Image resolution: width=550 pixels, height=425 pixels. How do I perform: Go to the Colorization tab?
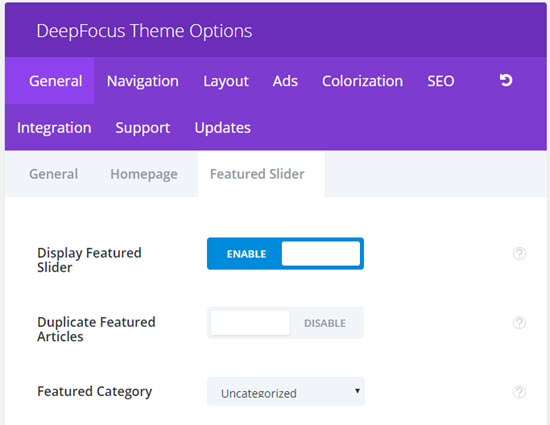click(362, 81)
